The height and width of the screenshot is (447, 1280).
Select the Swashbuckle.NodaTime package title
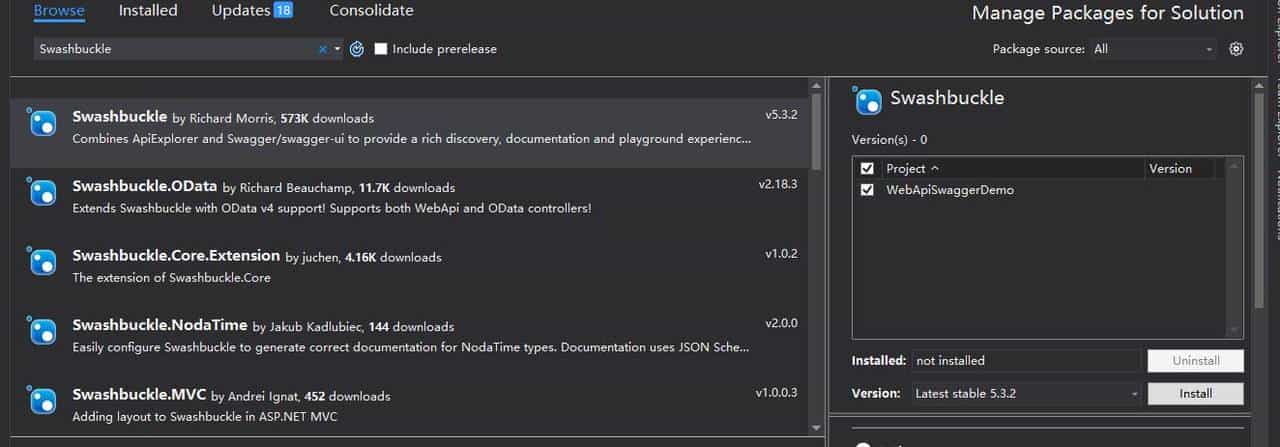160,326
